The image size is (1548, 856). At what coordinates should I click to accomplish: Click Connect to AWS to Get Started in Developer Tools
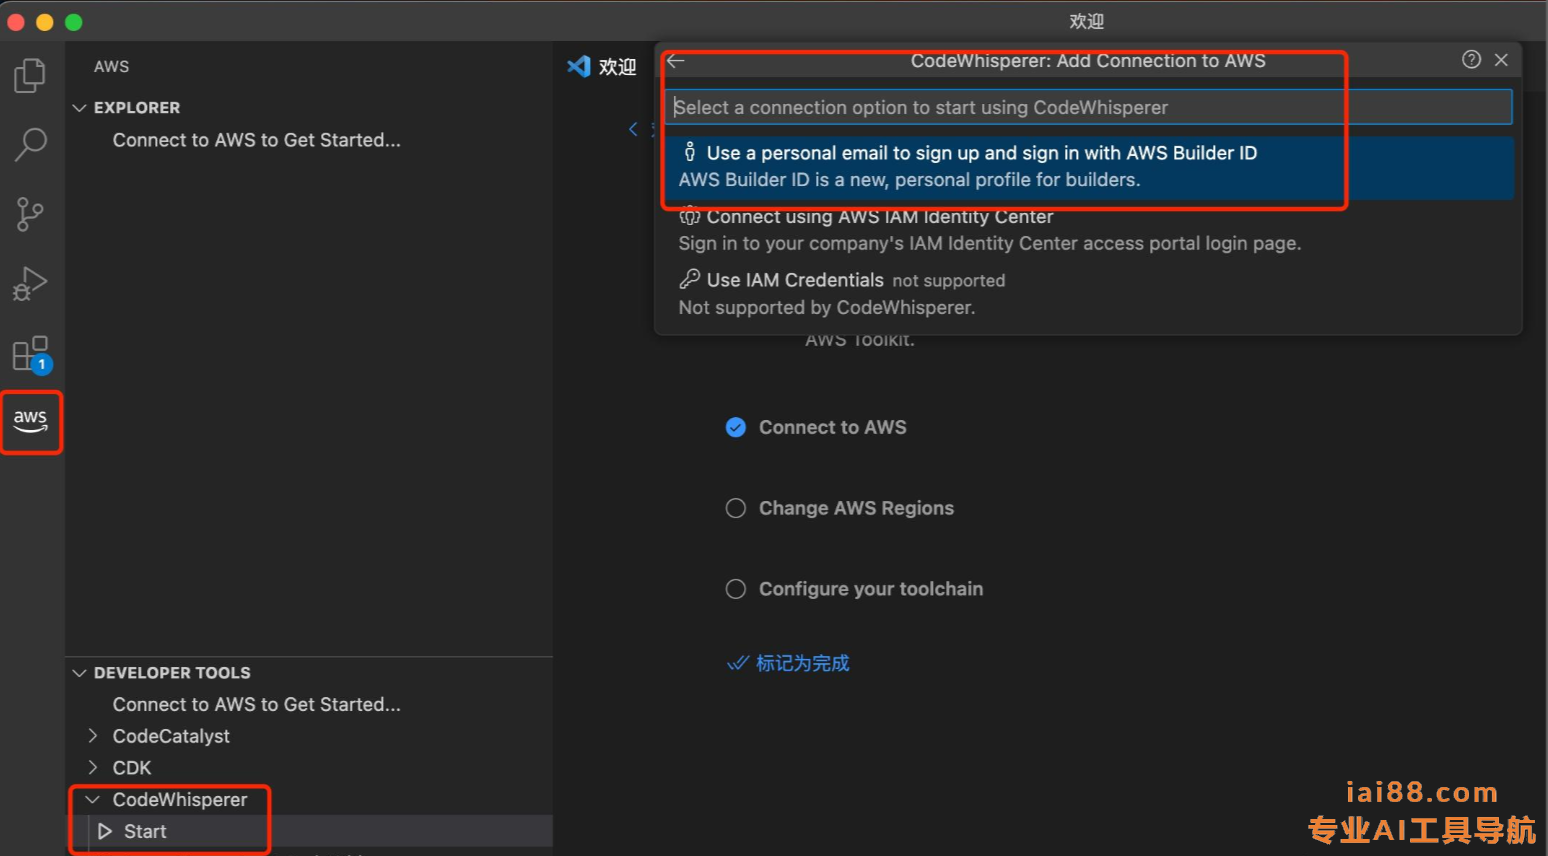(257, 704)
